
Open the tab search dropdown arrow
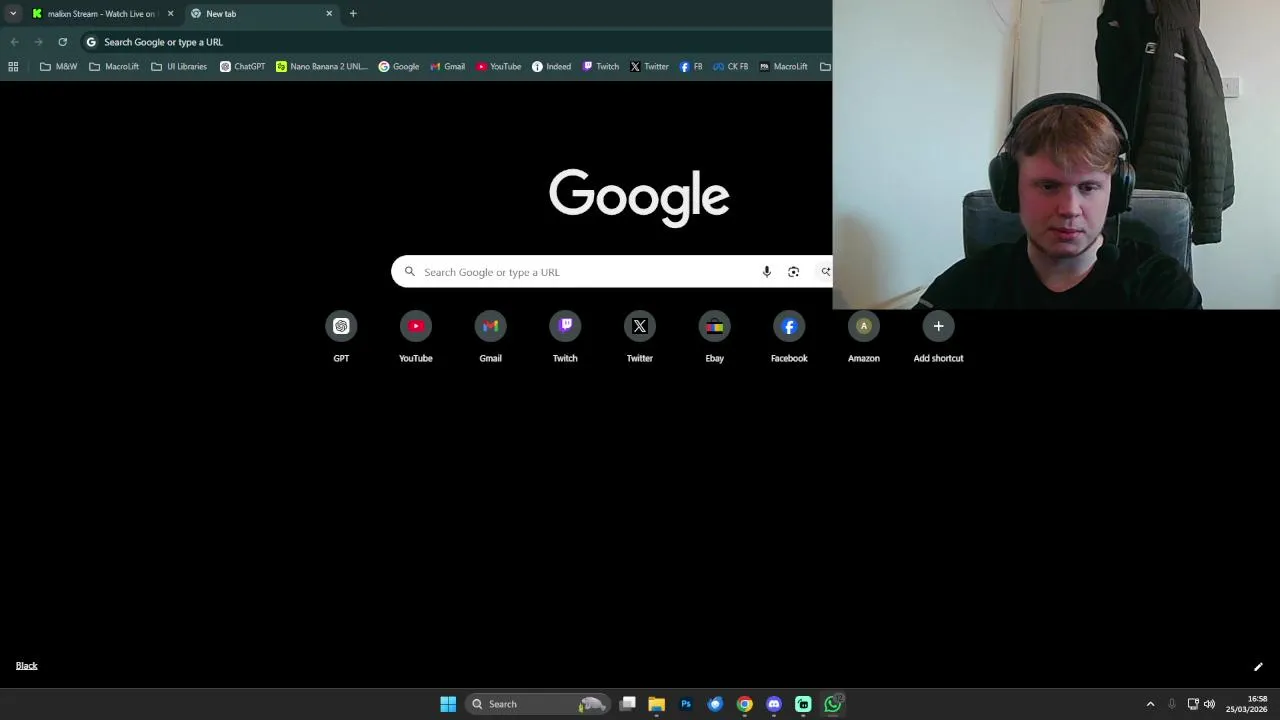tap(13, 14)
